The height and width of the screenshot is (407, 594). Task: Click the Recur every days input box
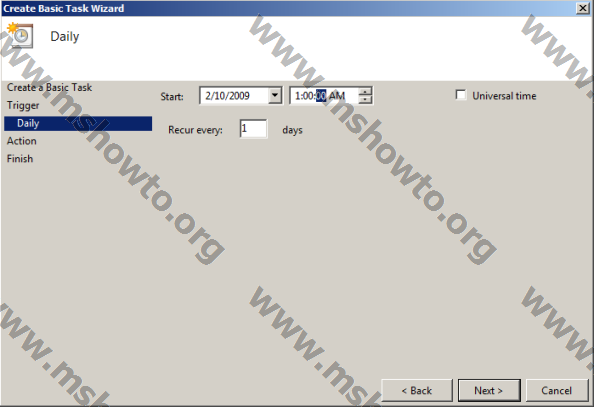[253, 129]
